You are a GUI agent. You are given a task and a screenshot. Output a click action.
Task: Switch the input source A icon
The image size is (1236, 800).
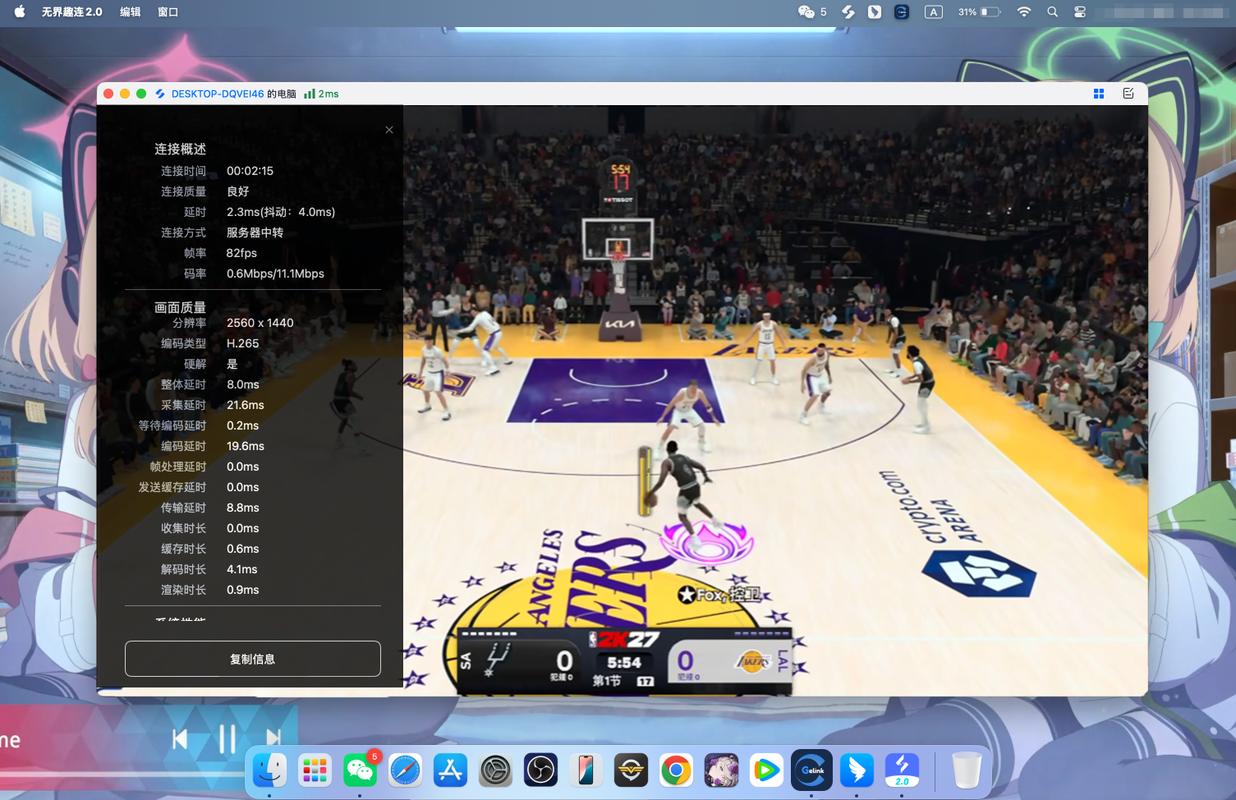933,12
